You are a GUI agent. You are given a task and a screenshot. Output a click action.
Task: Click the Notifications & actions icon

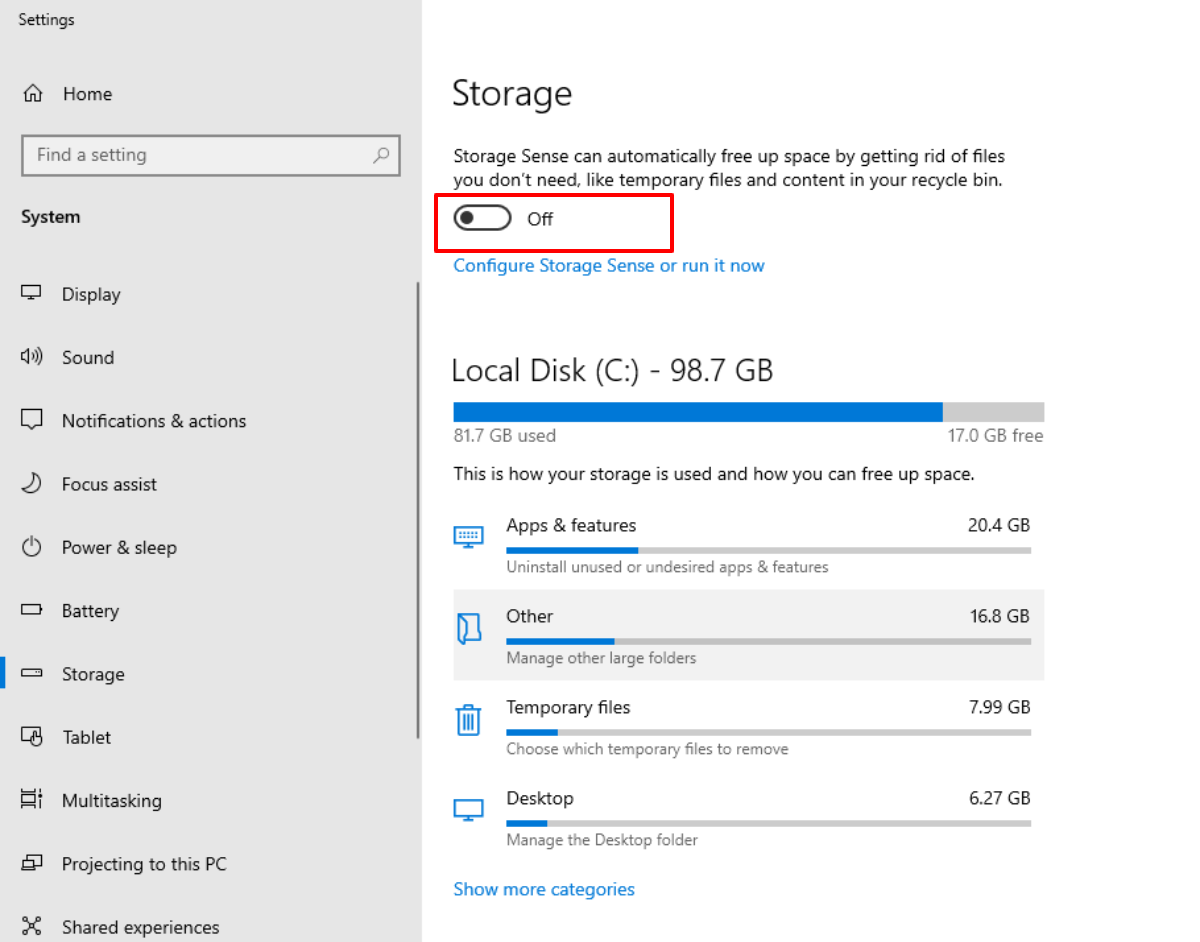[33, 420]
